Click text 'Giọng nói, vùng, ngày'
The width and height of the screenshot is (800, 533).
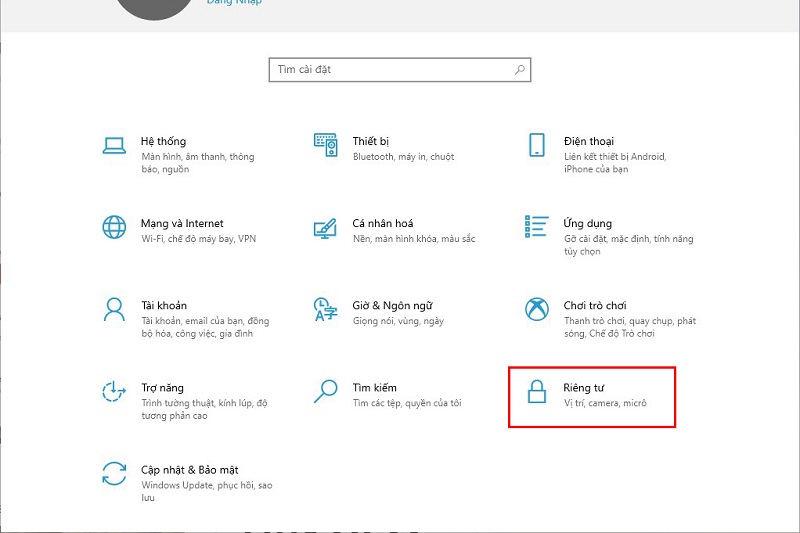(x=398, y=321)
